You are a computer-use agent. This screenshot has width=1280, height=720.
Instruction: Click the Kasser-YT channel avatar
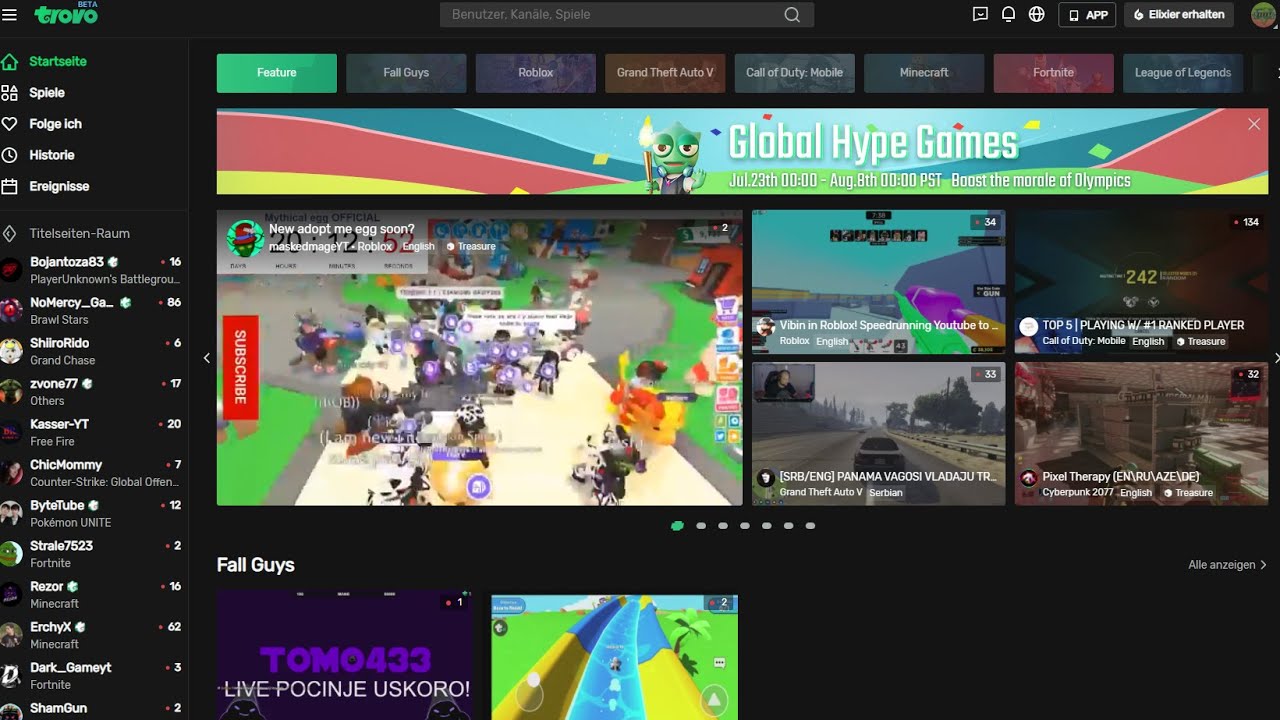tap(11, 432)
